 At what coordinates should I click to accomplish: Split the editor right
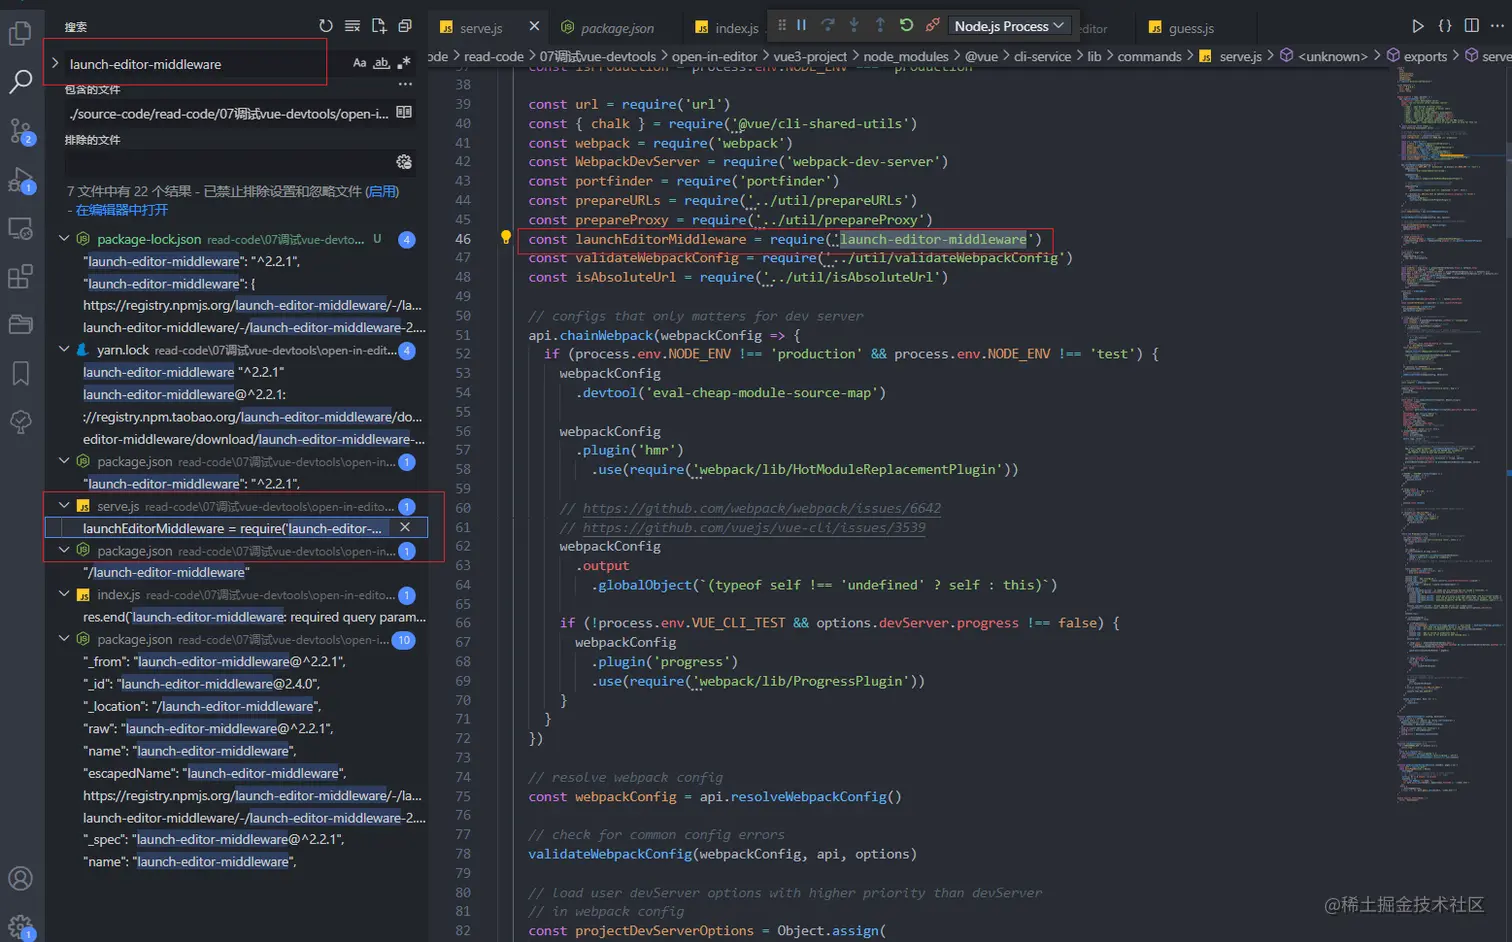pos(1471,26)
